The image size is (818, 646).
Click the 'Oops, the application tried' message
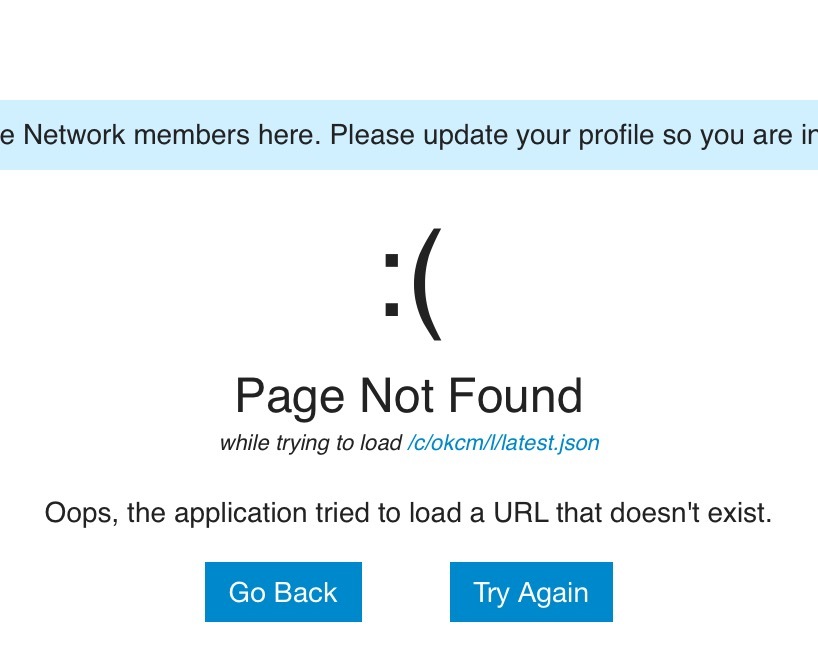click(408, 514)
